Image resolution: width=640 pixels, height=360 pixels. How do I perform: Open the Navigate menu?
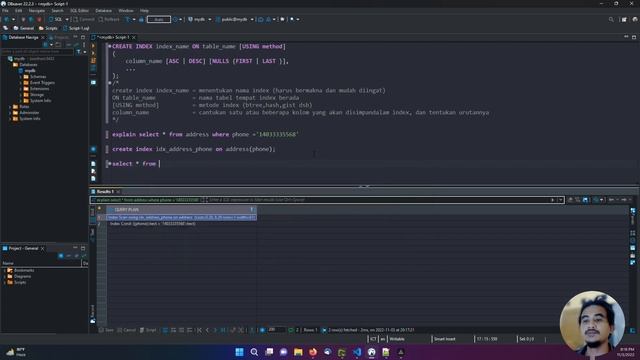[x=37, y=11]
